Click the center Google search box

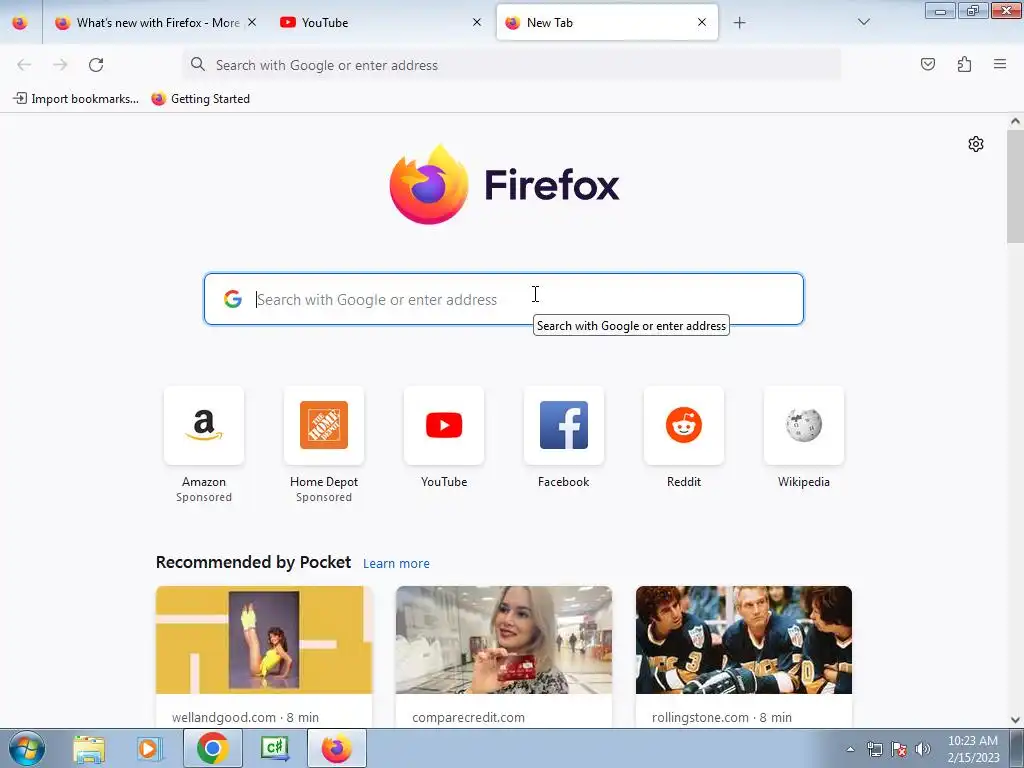(504, 299)
